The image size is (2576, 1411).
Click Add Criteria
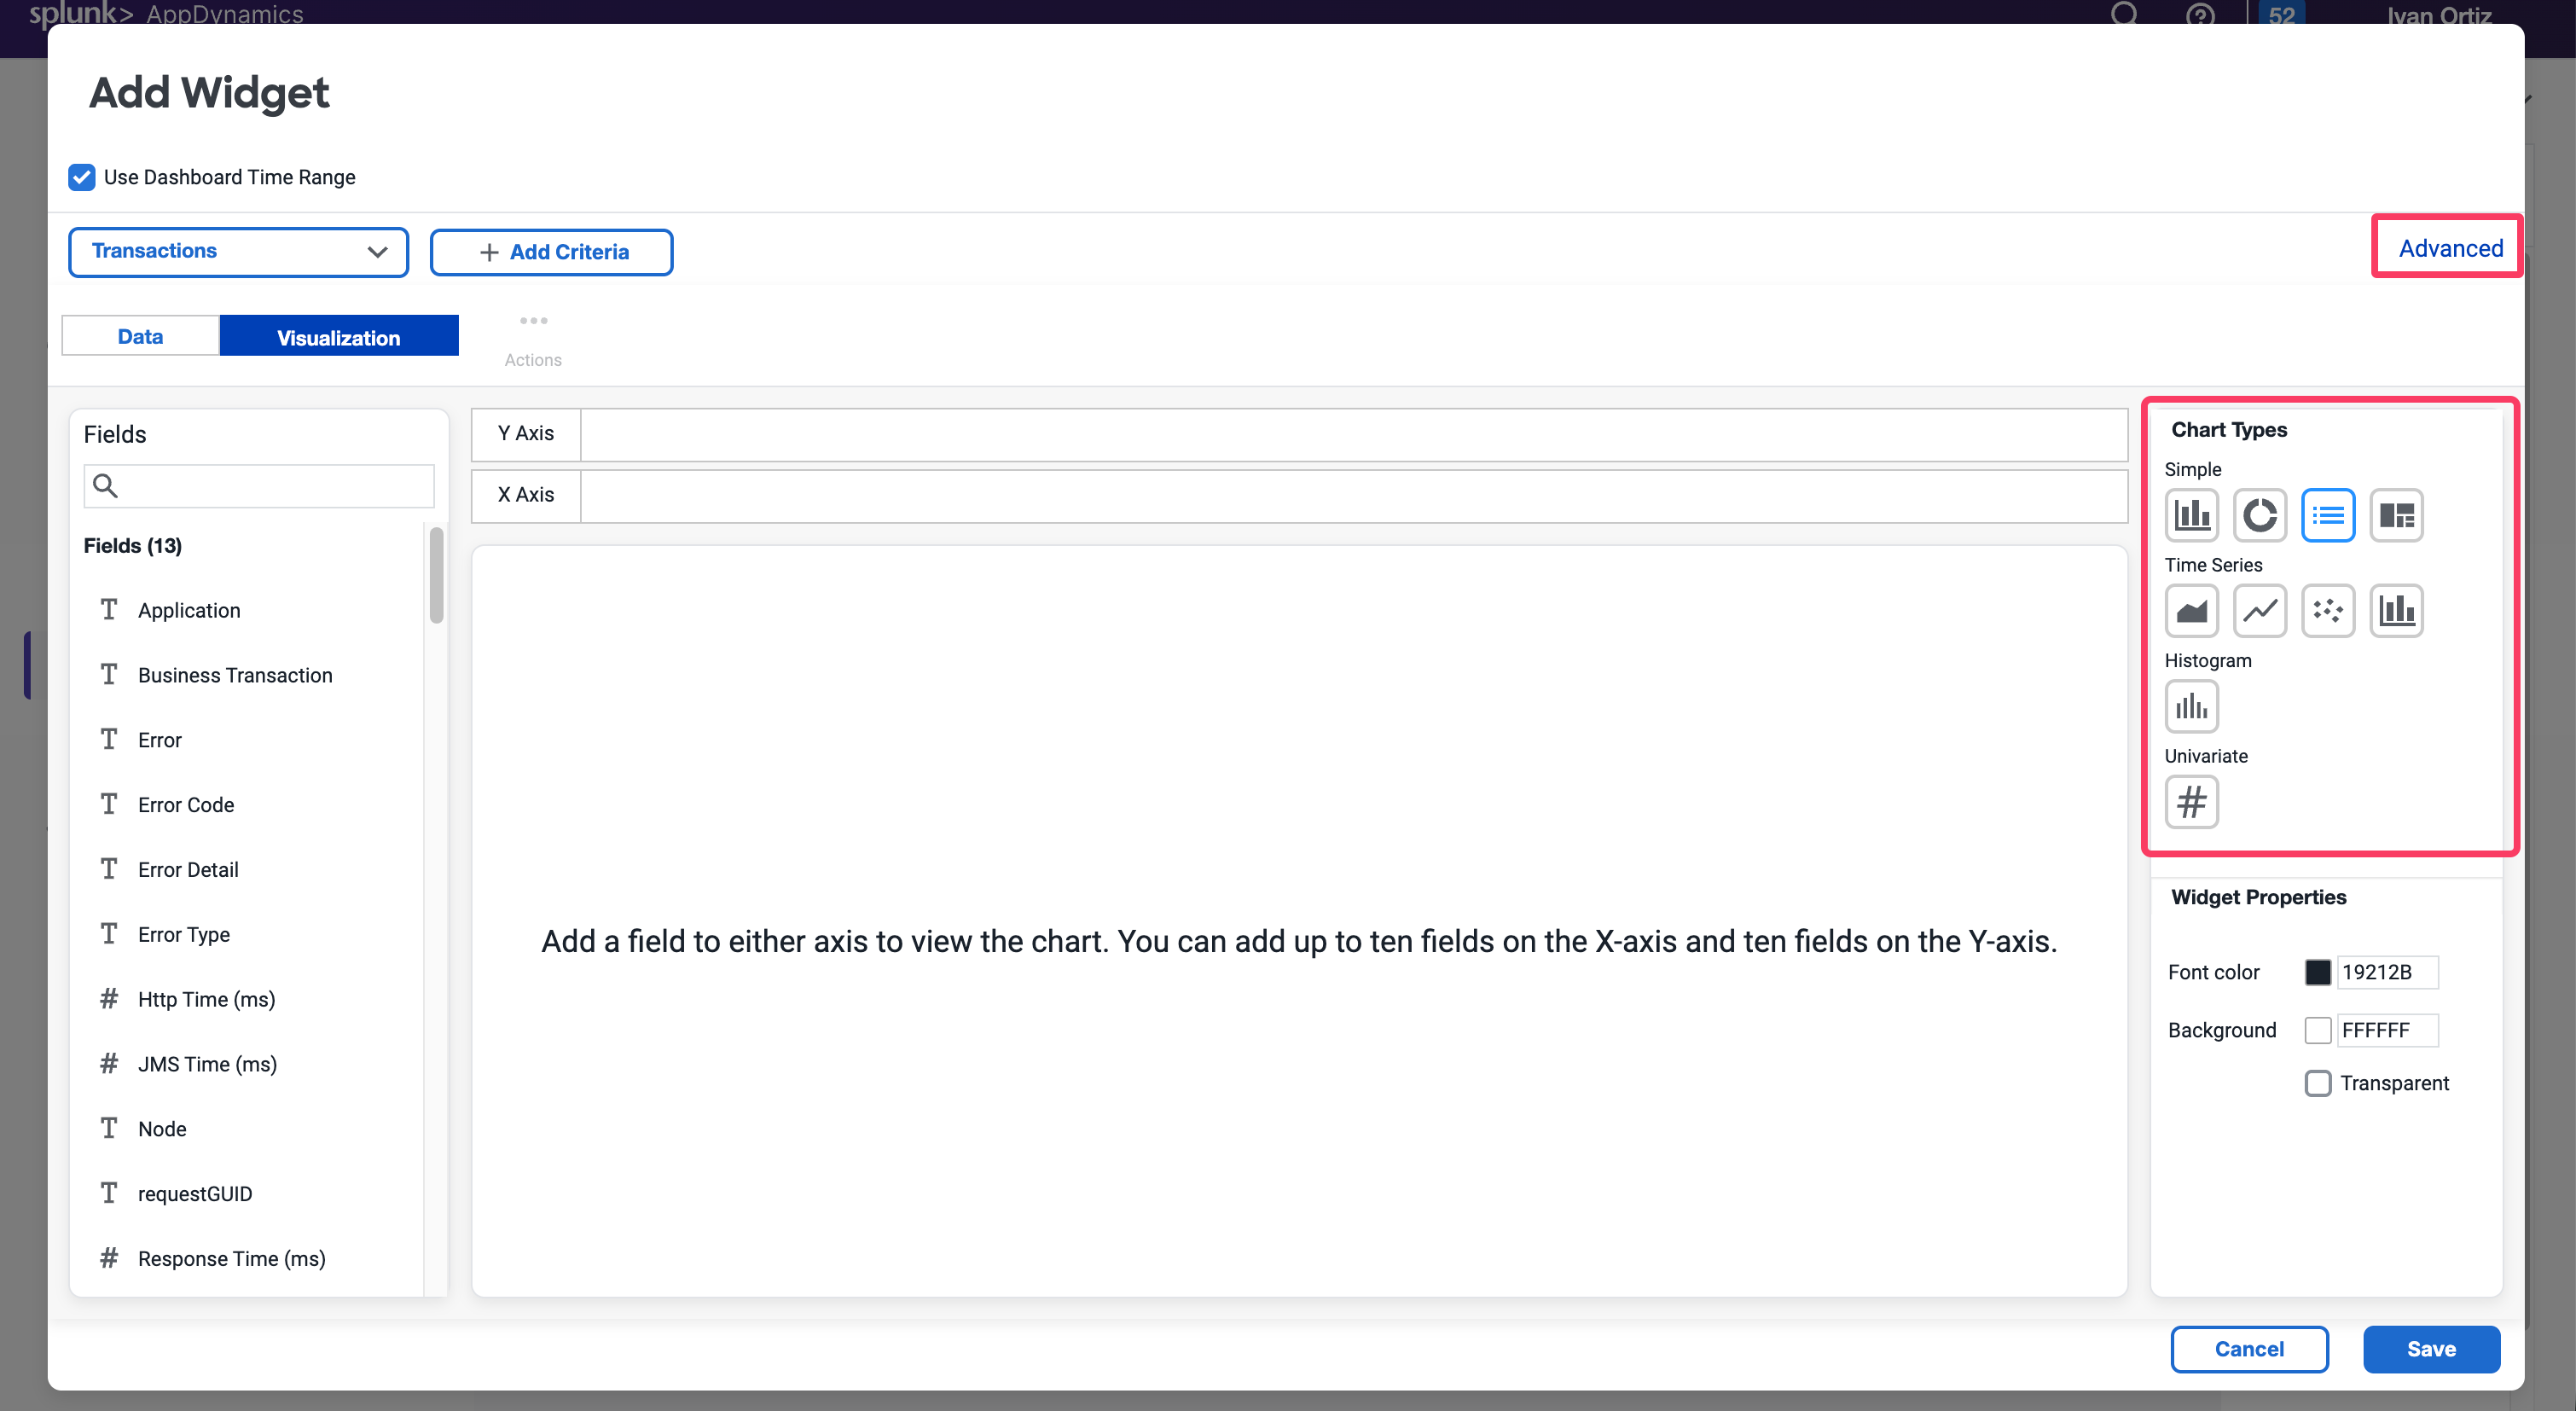click(x=551, y=251)
